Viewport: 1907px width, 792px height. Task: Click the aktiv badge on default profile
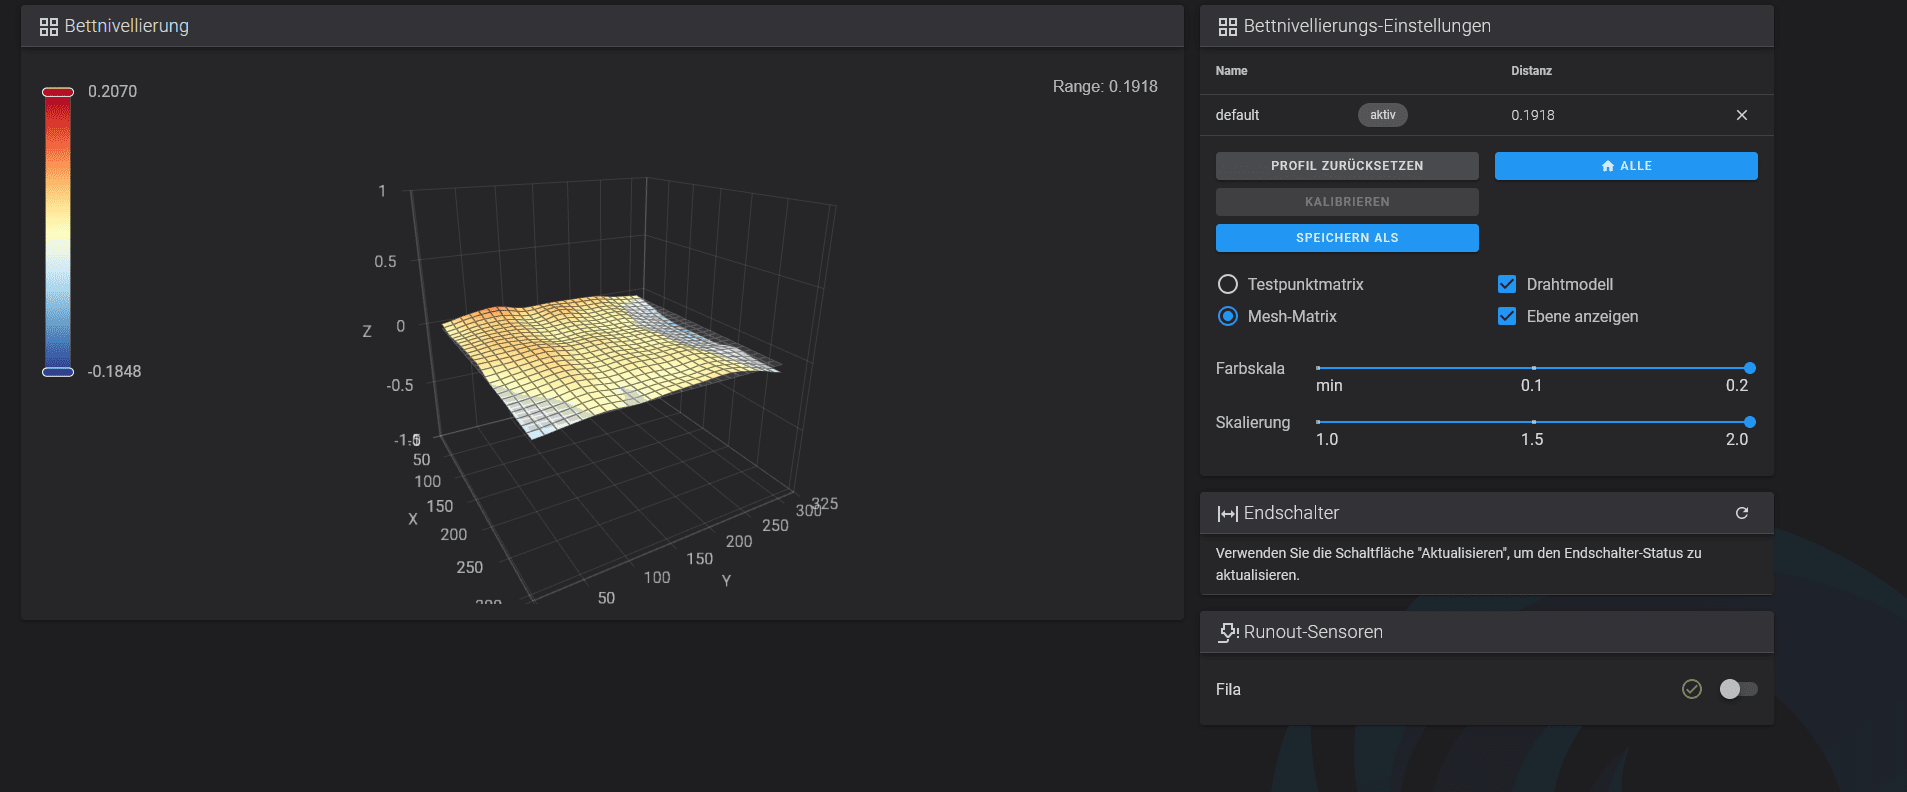pyautogui.click(x=1382, y=115)
